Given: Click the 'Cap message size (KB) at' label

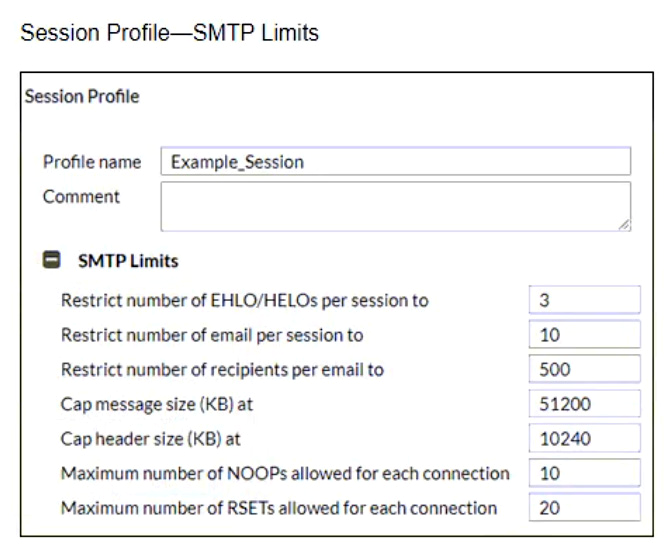Looking at the screenshot, I should tap(151, 404).
